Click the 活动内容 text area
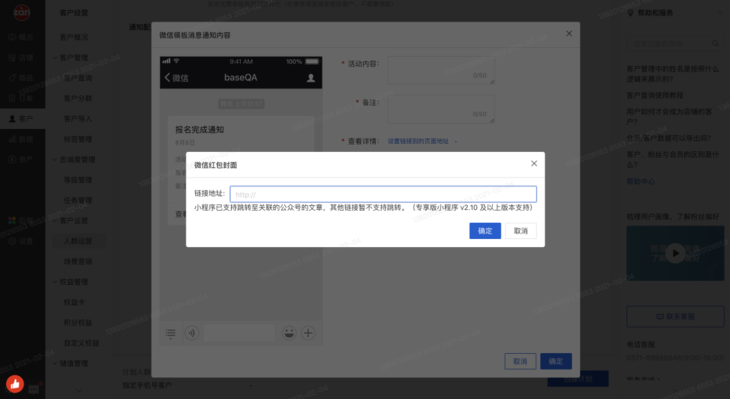 click(x=441, y=71)
